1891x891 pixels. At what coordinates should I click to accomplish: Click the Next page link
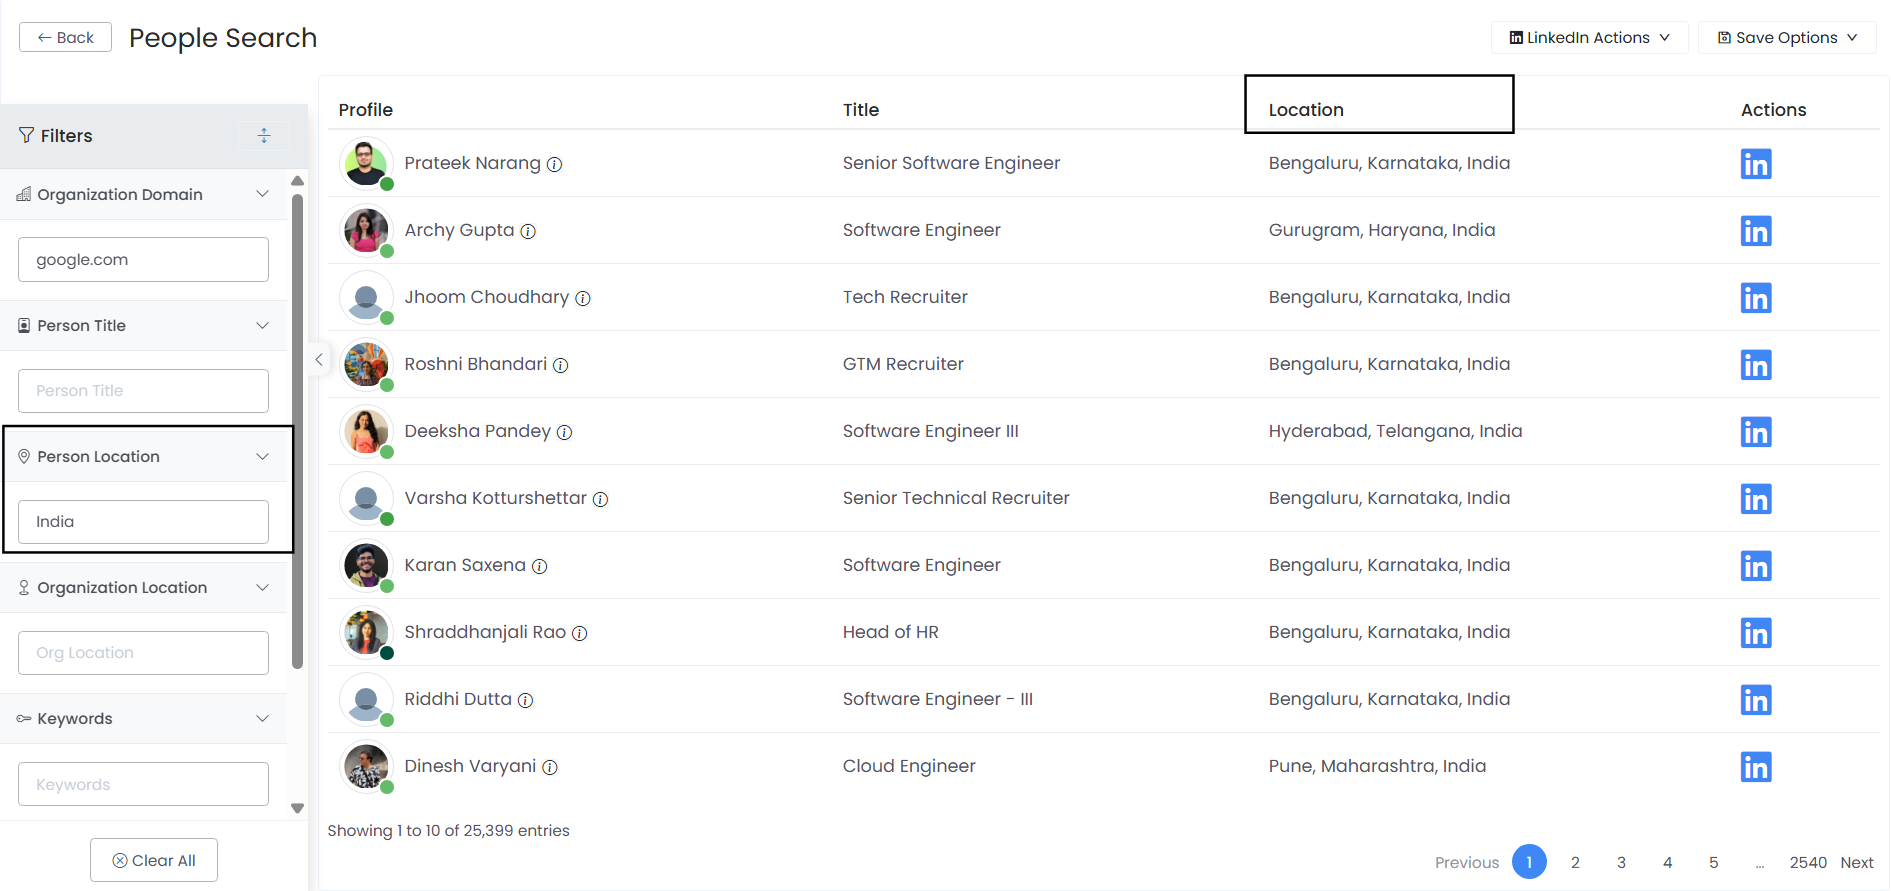tap(1856, 862)
